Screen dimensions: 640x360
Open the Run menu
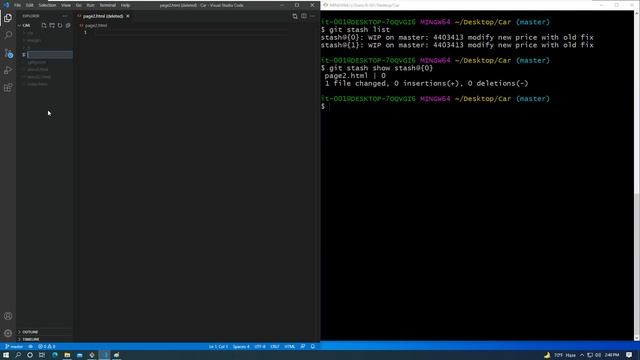coord(90,5)
